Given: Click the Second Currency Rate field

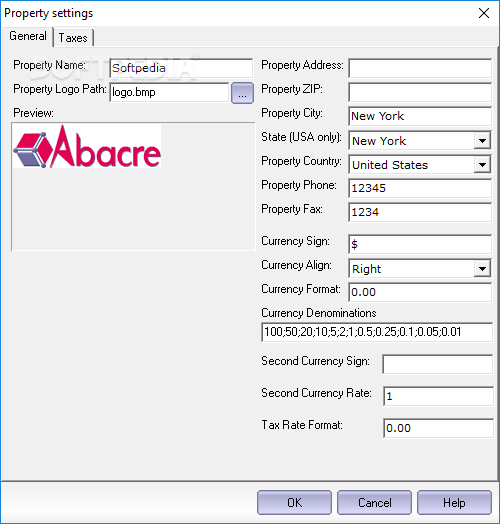Looking at the screenshot, I should 438,396.
